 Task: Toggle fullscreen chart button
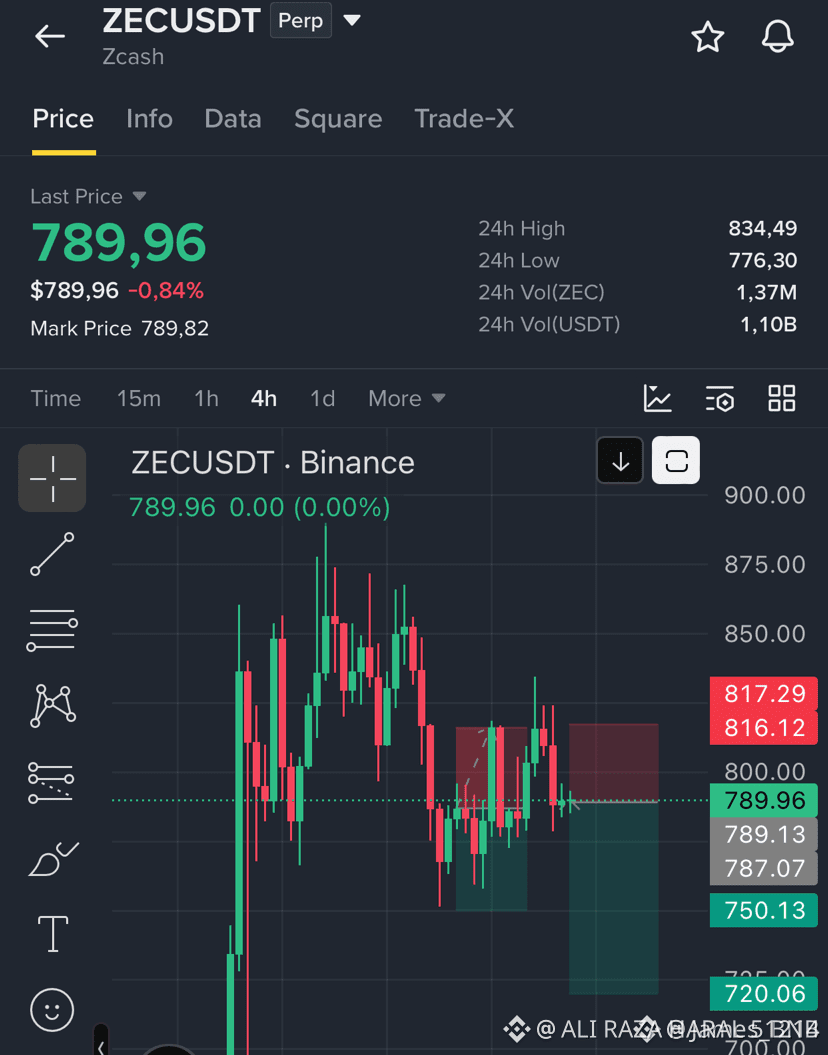676,461
